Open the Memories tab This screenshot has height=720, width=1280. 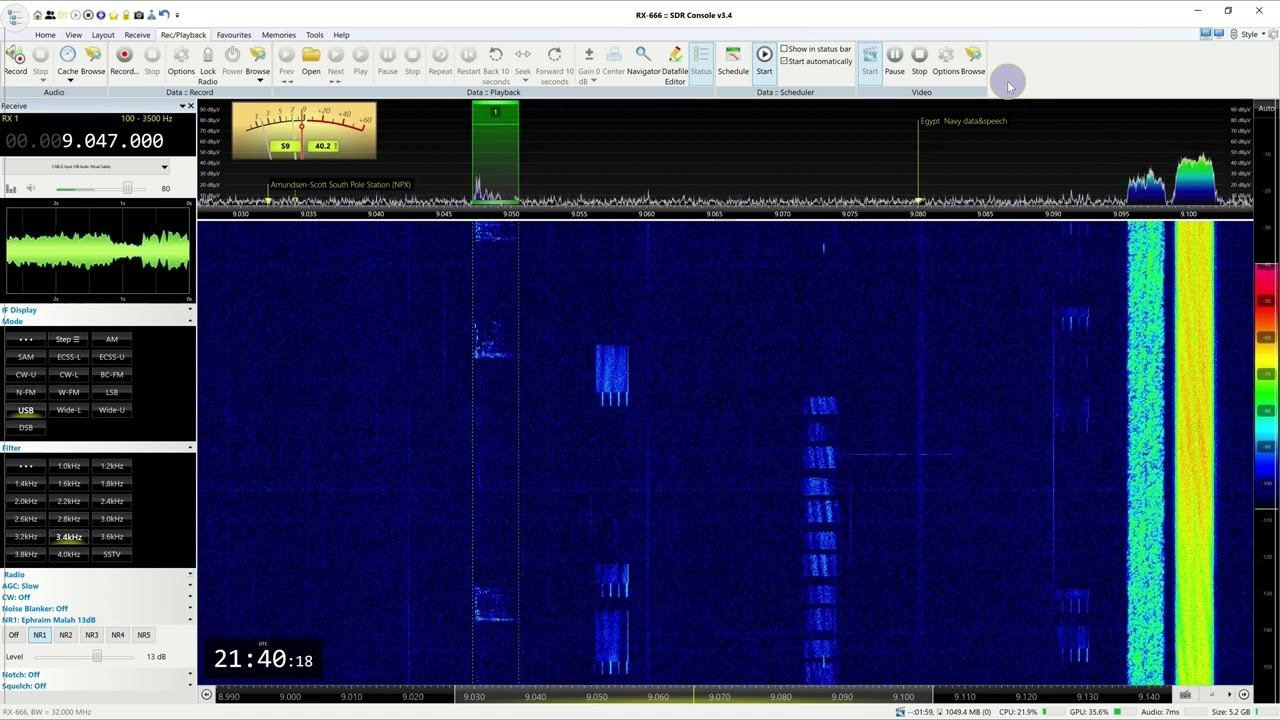coord(279,35)
